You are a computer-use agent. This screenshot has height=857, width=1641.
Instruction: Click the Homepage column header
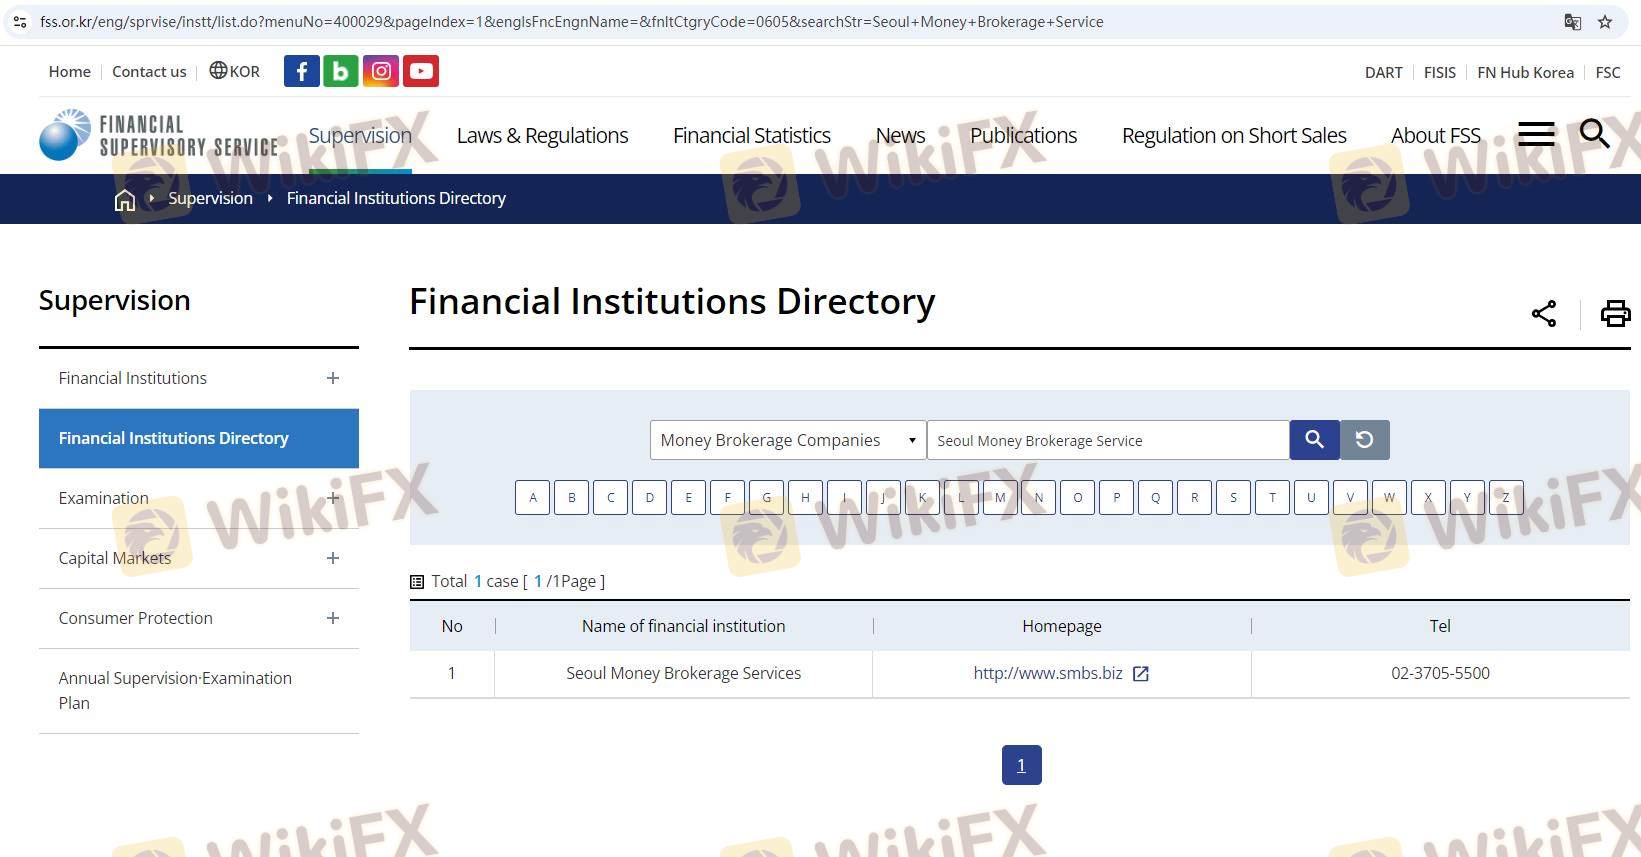[x=1062, y=626]
